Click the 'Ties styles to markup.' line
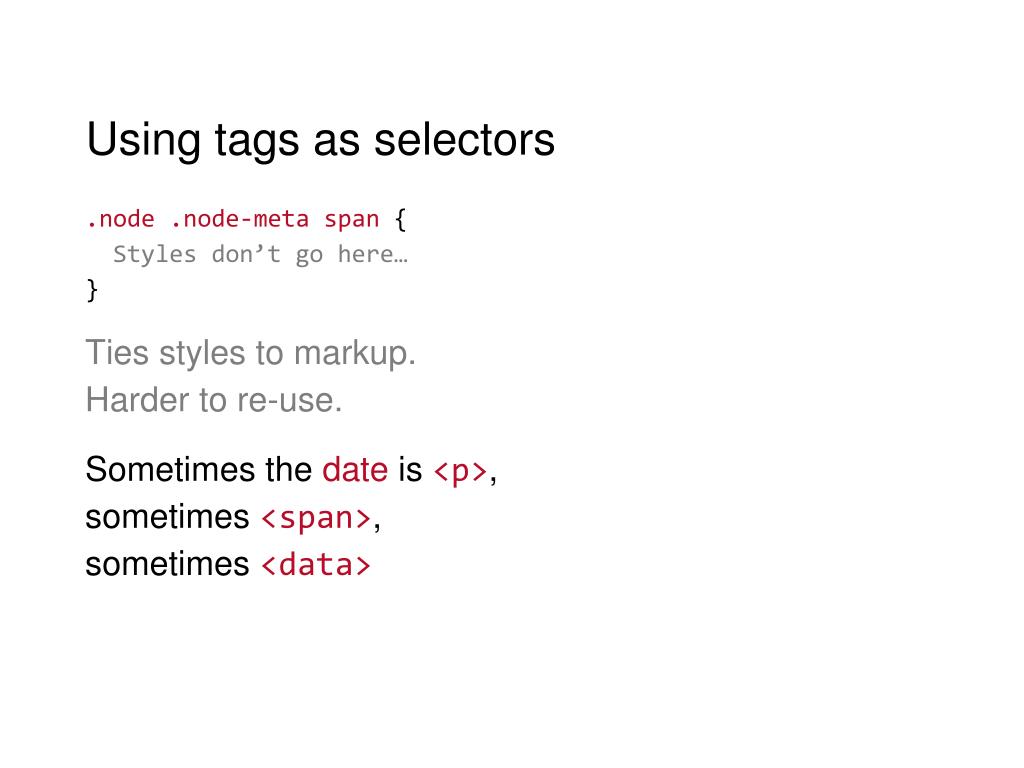The image size is (1024, 768). (x=250, y=353)
